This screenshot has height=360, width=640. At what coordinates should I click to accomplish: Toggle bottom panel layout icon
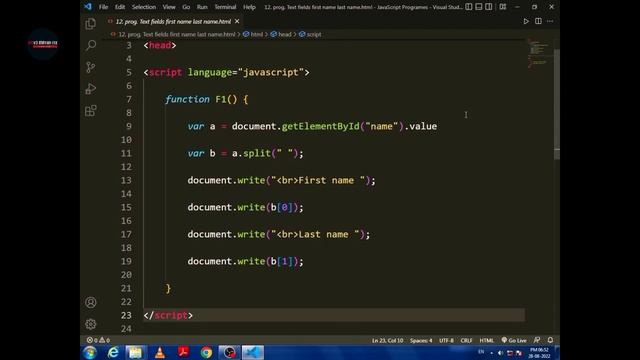click(479, 7)
